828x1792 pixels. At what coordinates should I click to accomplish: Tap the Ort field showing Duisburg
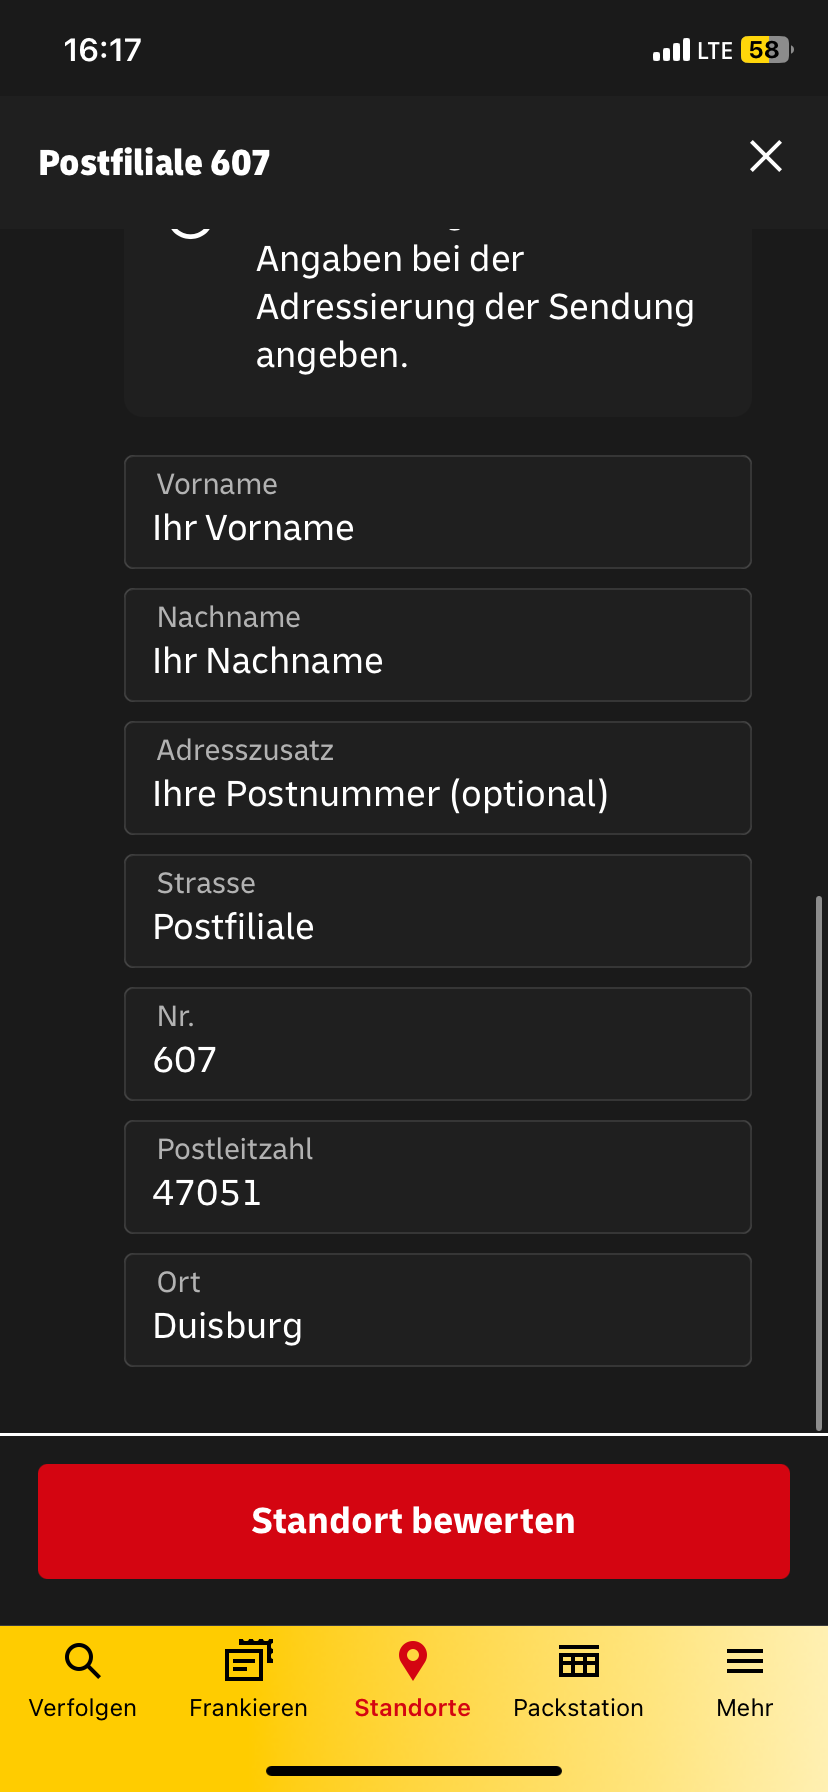tap(437, 1310)
